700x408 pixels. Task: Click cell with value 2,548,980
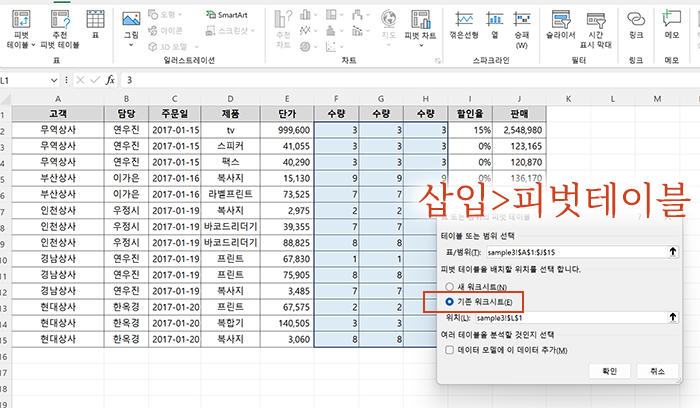(x=519, y=130)
